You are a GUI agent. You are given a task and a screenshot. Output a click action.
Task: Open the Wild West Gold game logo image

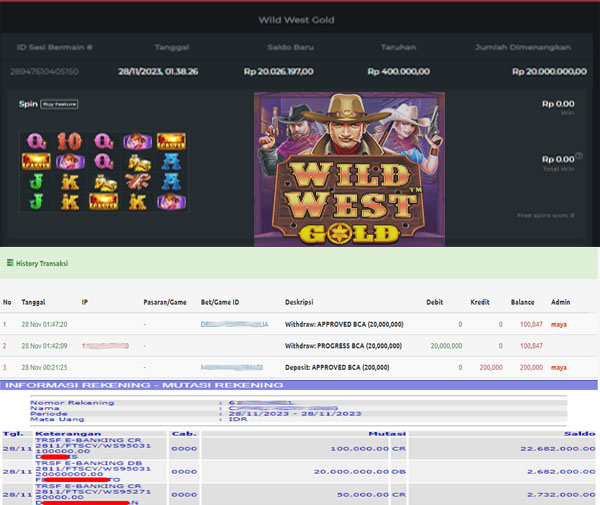click(349, 169)
